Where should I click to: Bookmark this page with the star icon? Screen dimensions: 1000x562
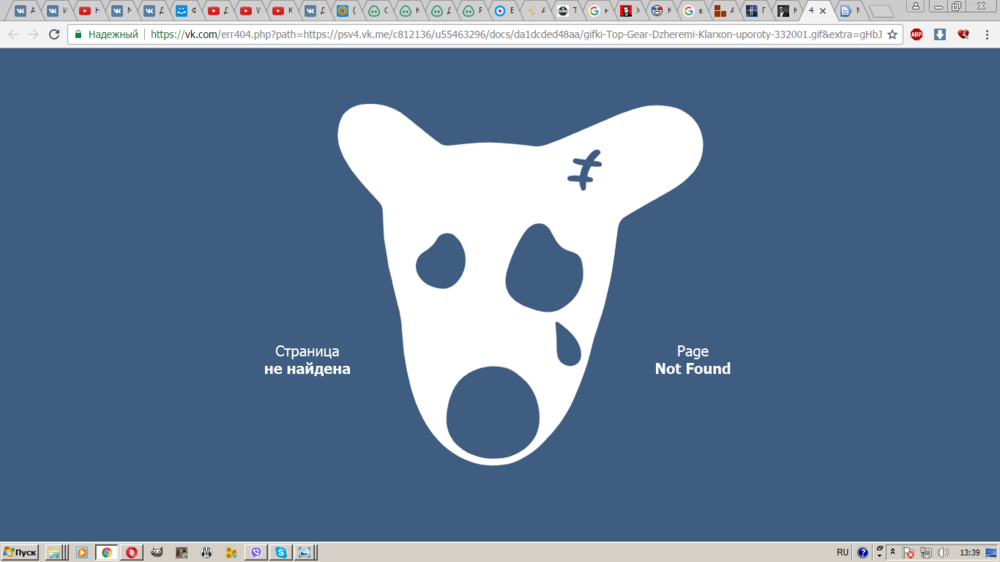click(x=892, y=34)
